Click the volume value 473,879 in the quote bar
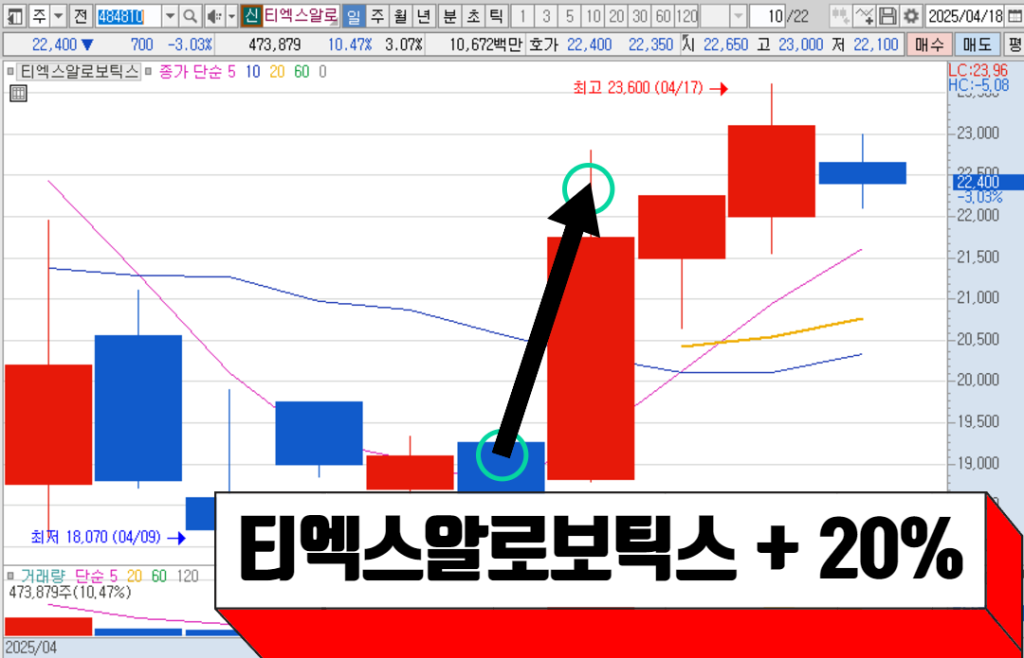Screen dimensions: 1024x658 point(275,45)
